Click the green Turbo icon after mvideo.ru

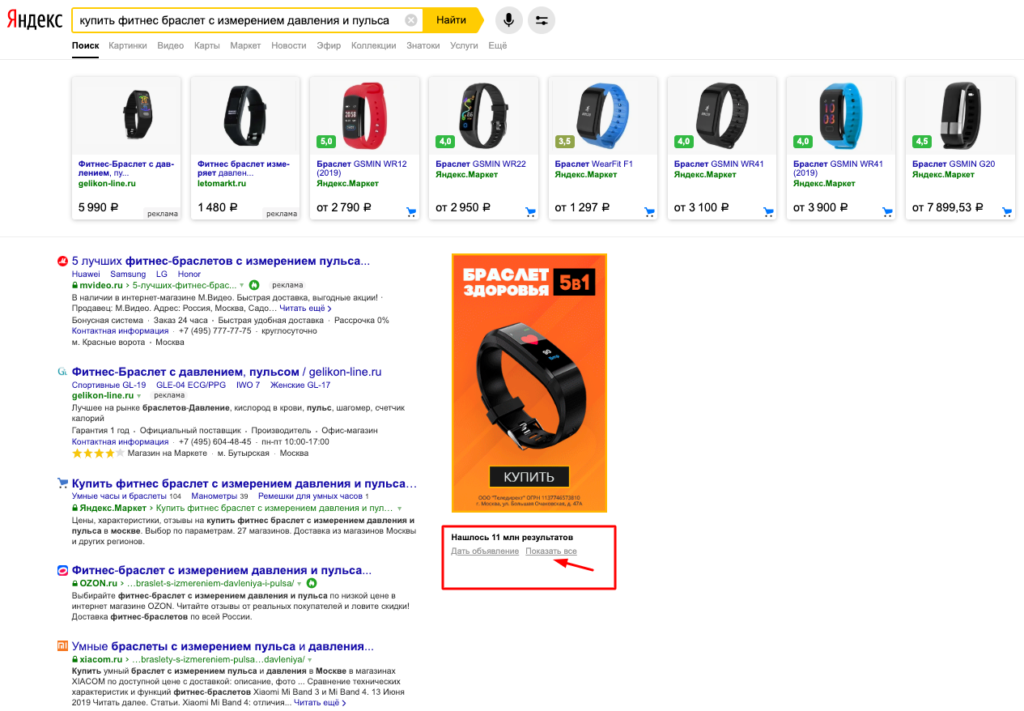click(254, 285)
